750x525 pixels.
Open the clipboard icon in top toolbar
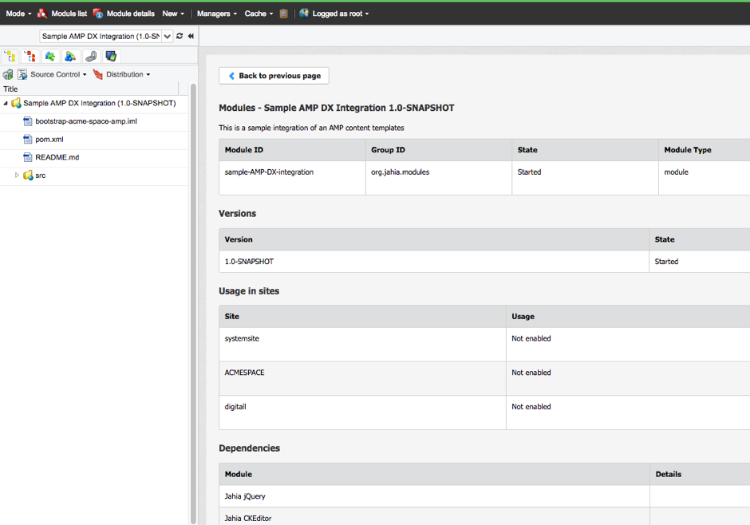(284, 13)
